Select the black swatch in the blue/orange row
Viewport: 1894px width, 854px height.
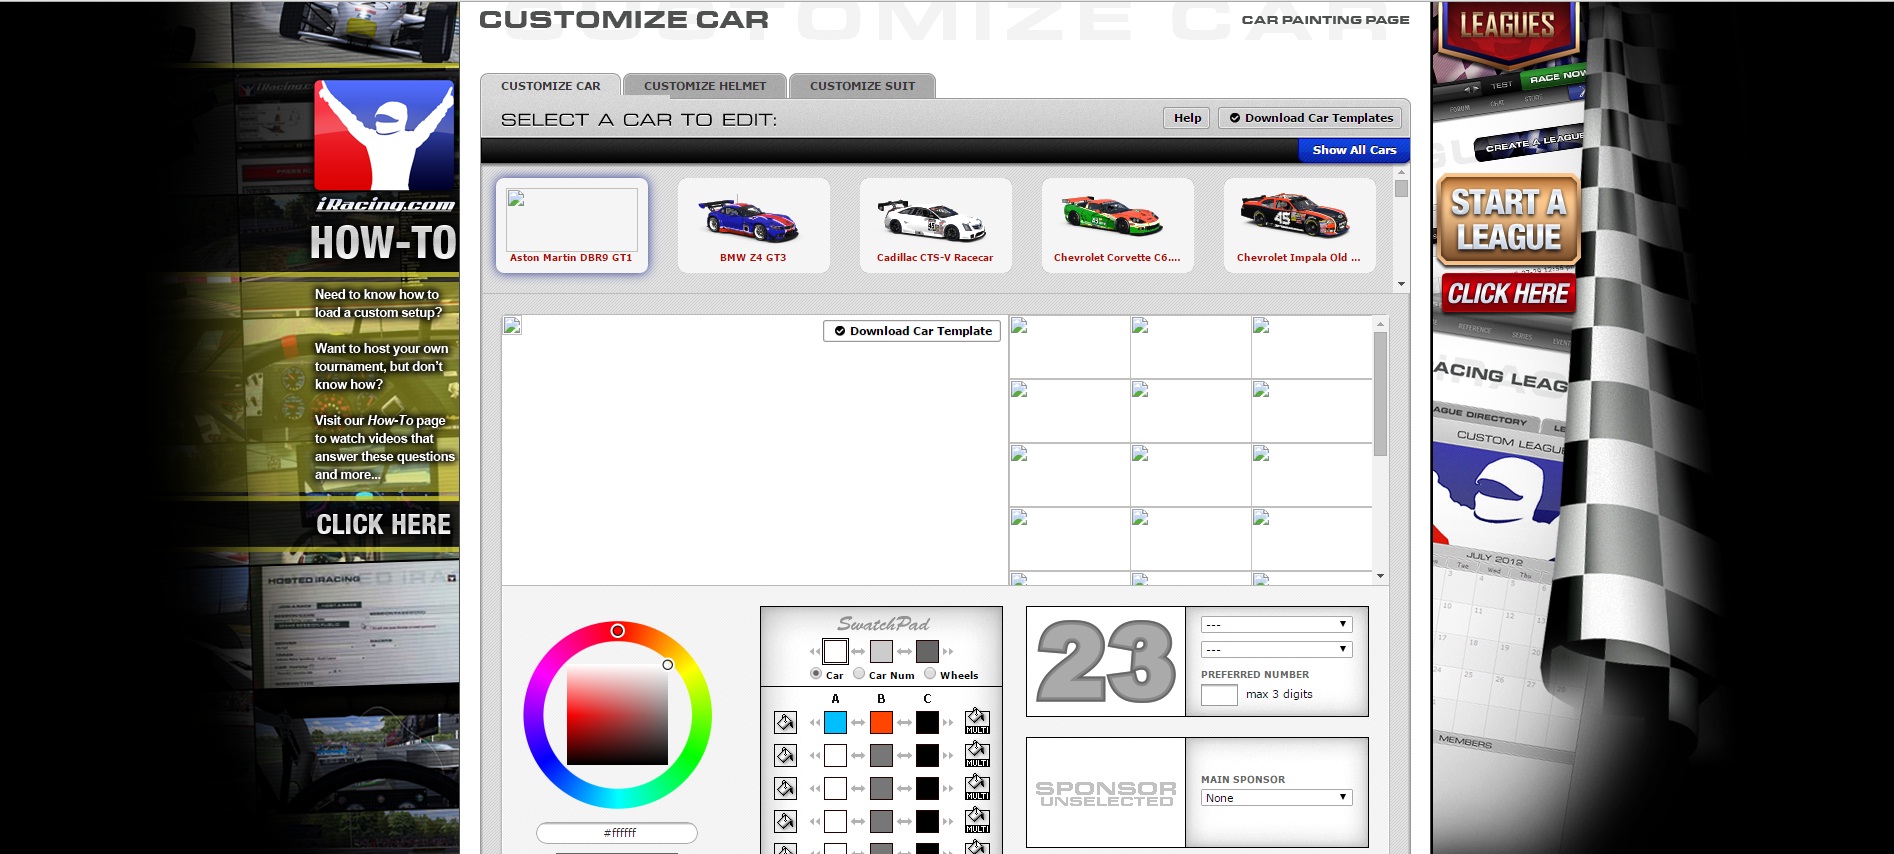pyautogui.click(x=927, y=722)
